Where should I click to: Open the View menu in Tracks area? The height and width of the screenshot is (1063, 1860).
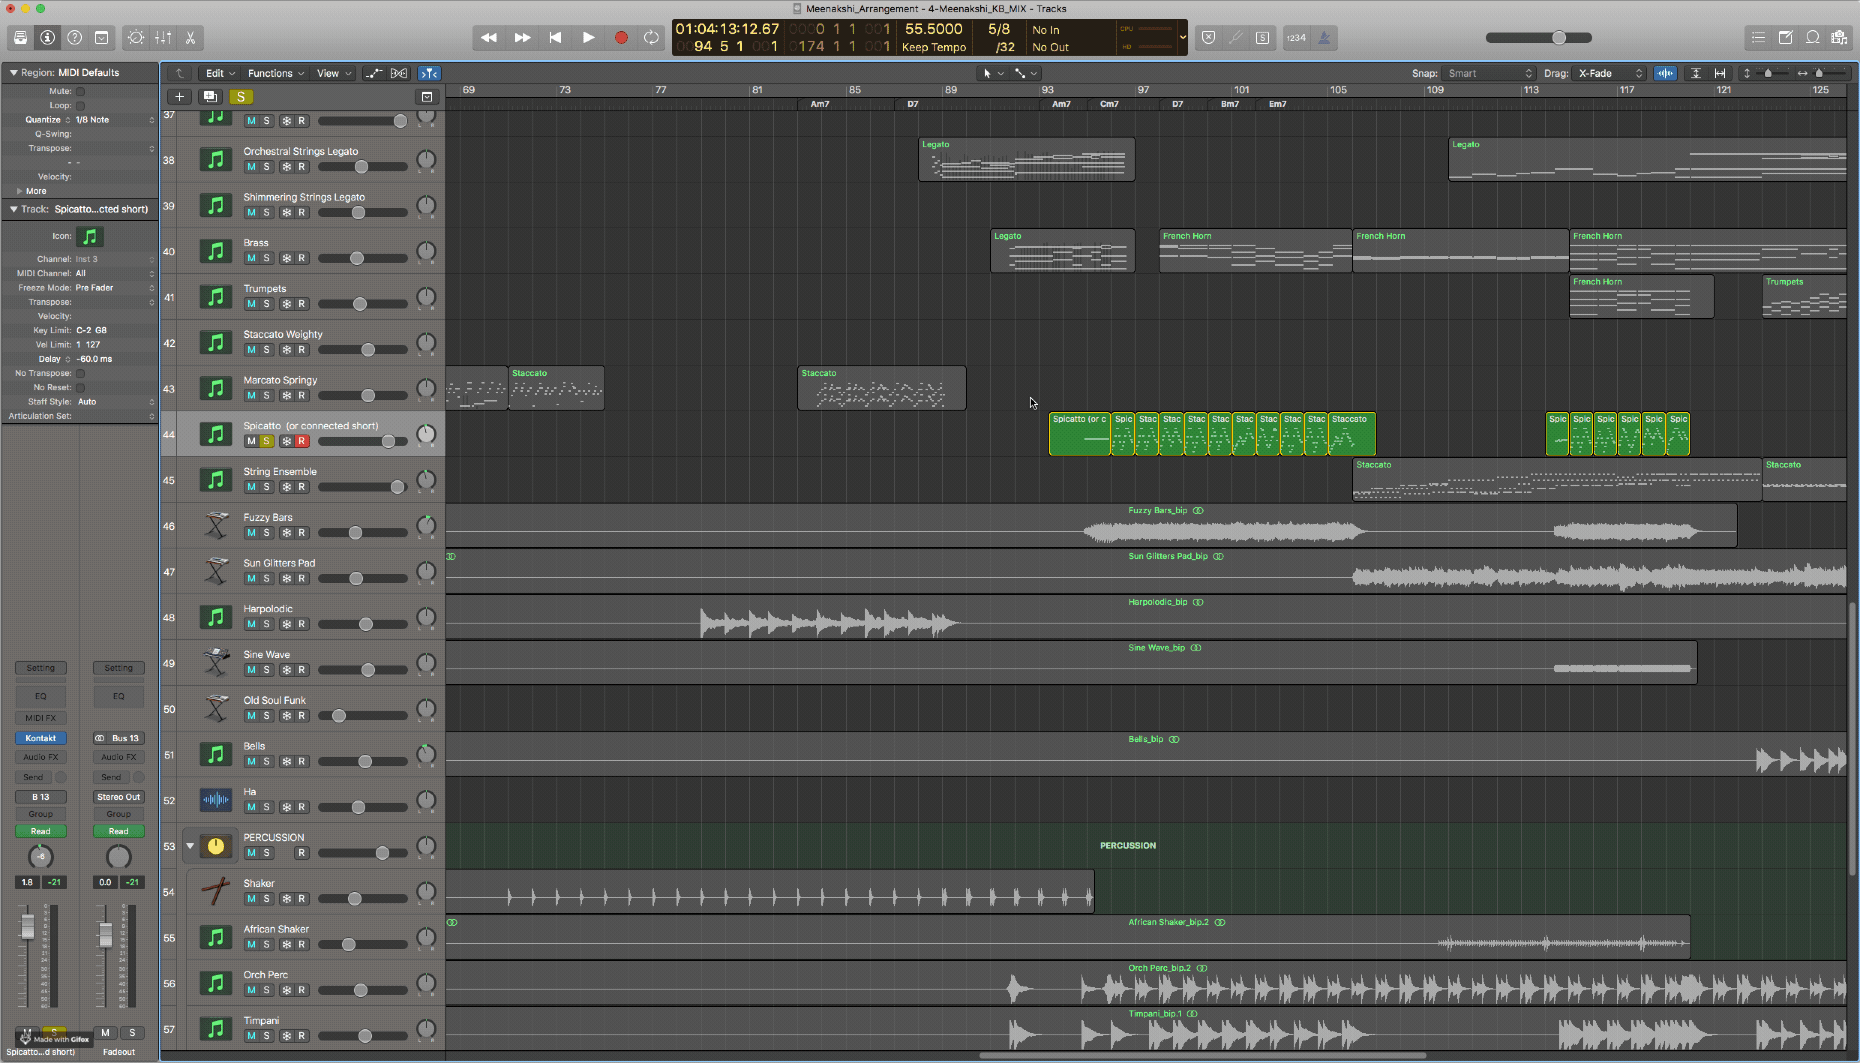click(x=334, y=73)
